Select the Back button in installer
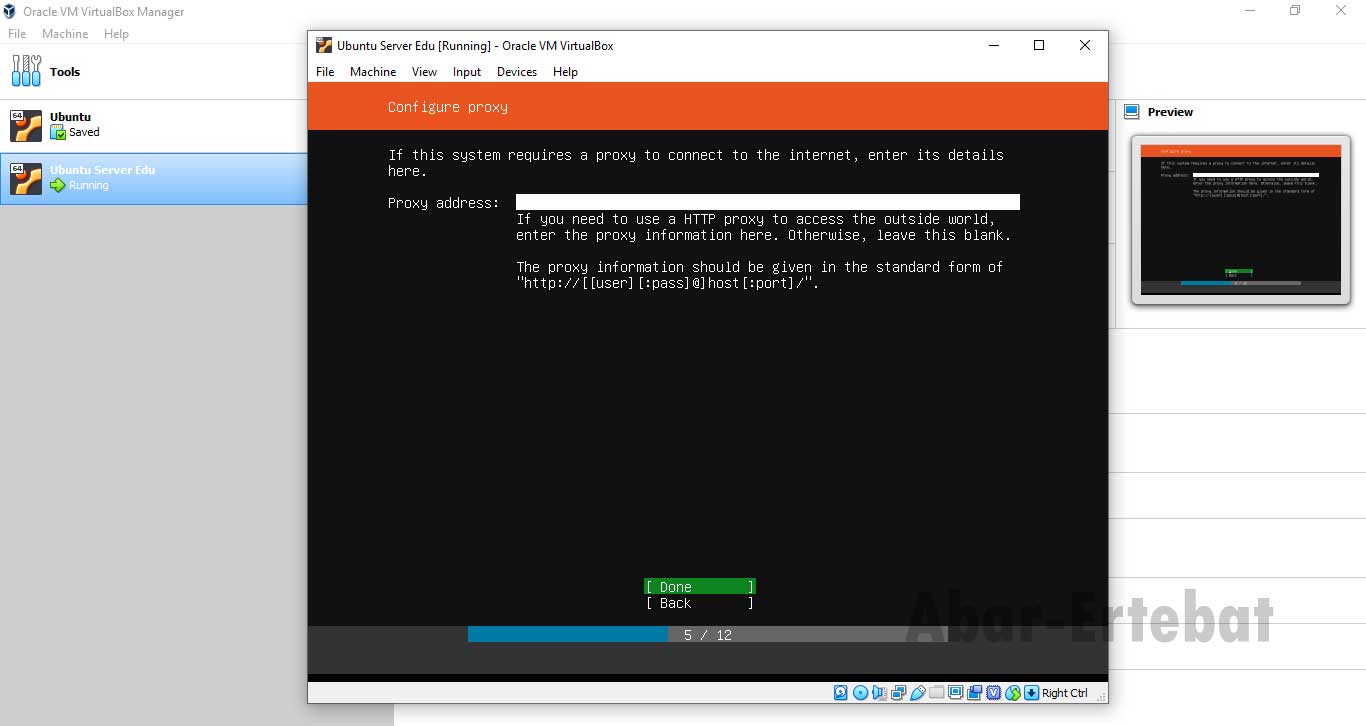Screen dimensions: 1366x726 tap(700, 603)
